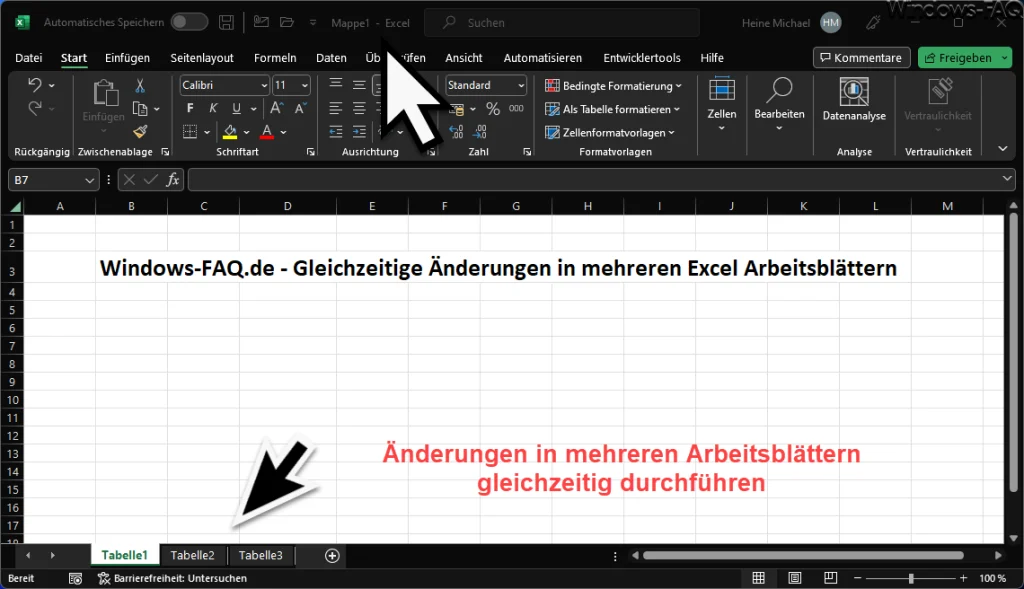
Task: Open the Zellen dropdown
Action: pos(722,105)
